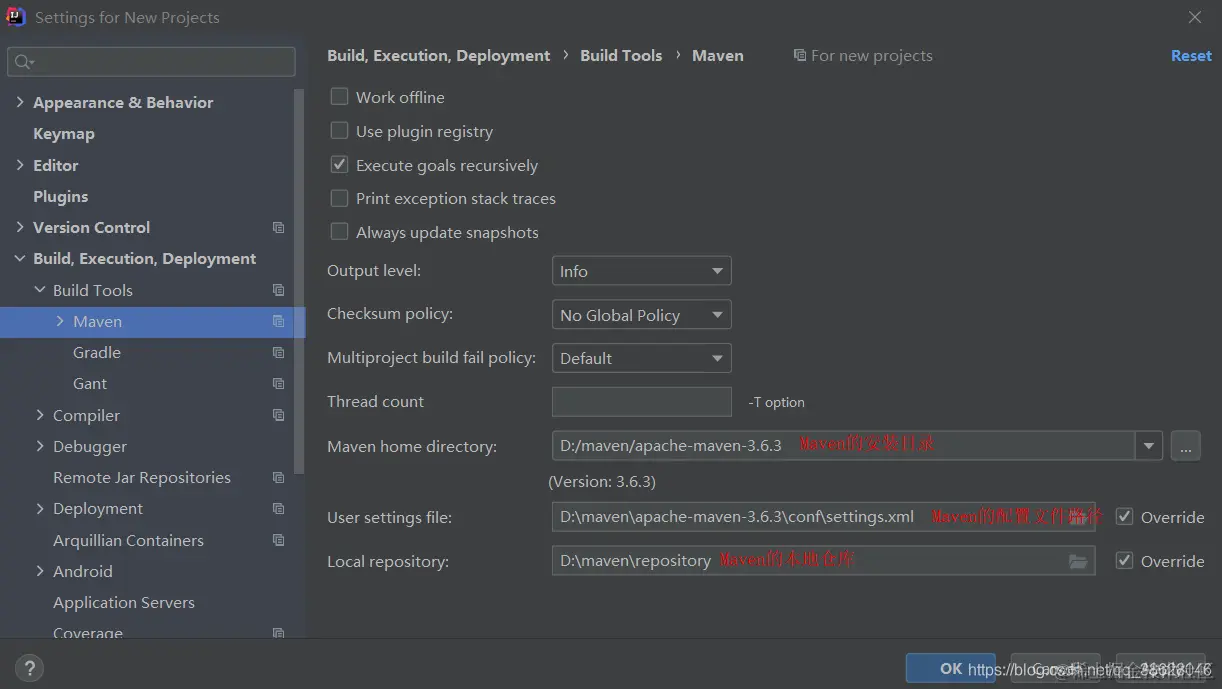This screenshot has height=689, width=1222.
Task: Click the User settings file field
Action: pos(823,517)
